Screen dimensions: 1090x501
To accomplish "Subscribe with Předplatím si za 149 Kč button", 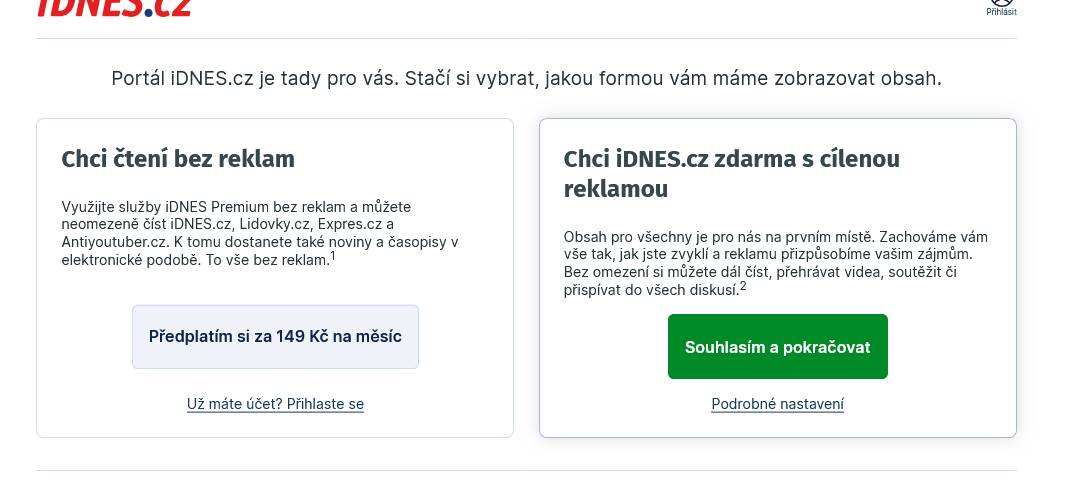I will [x=275, y=337].
